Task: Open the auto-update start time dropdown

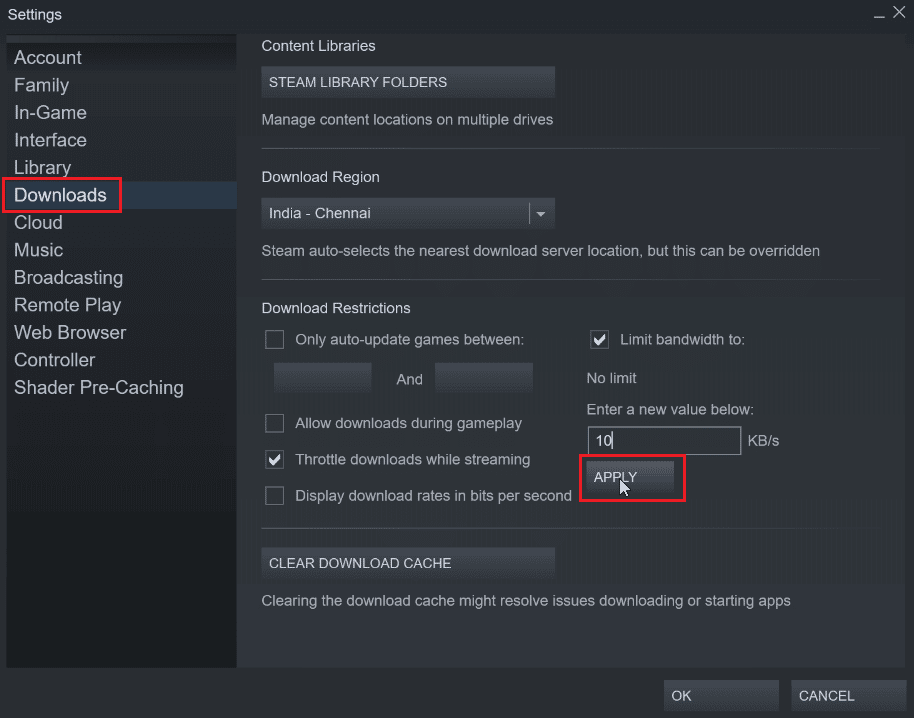Action: coord(322,378)
